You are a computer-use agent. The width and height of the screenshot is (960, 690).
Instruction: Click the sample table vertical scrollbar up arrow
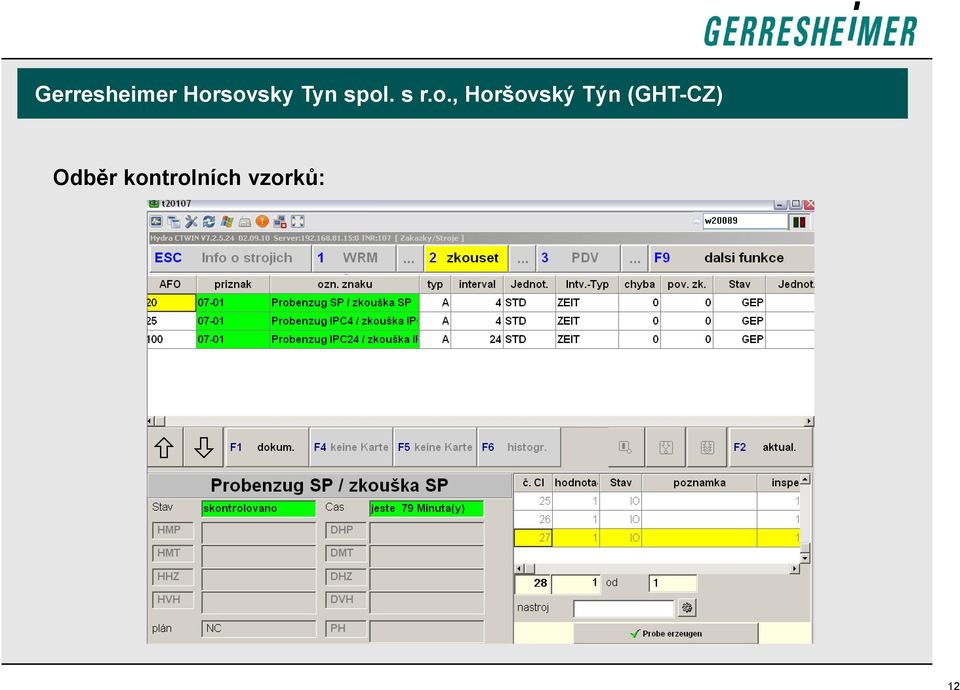coord(805,479)
